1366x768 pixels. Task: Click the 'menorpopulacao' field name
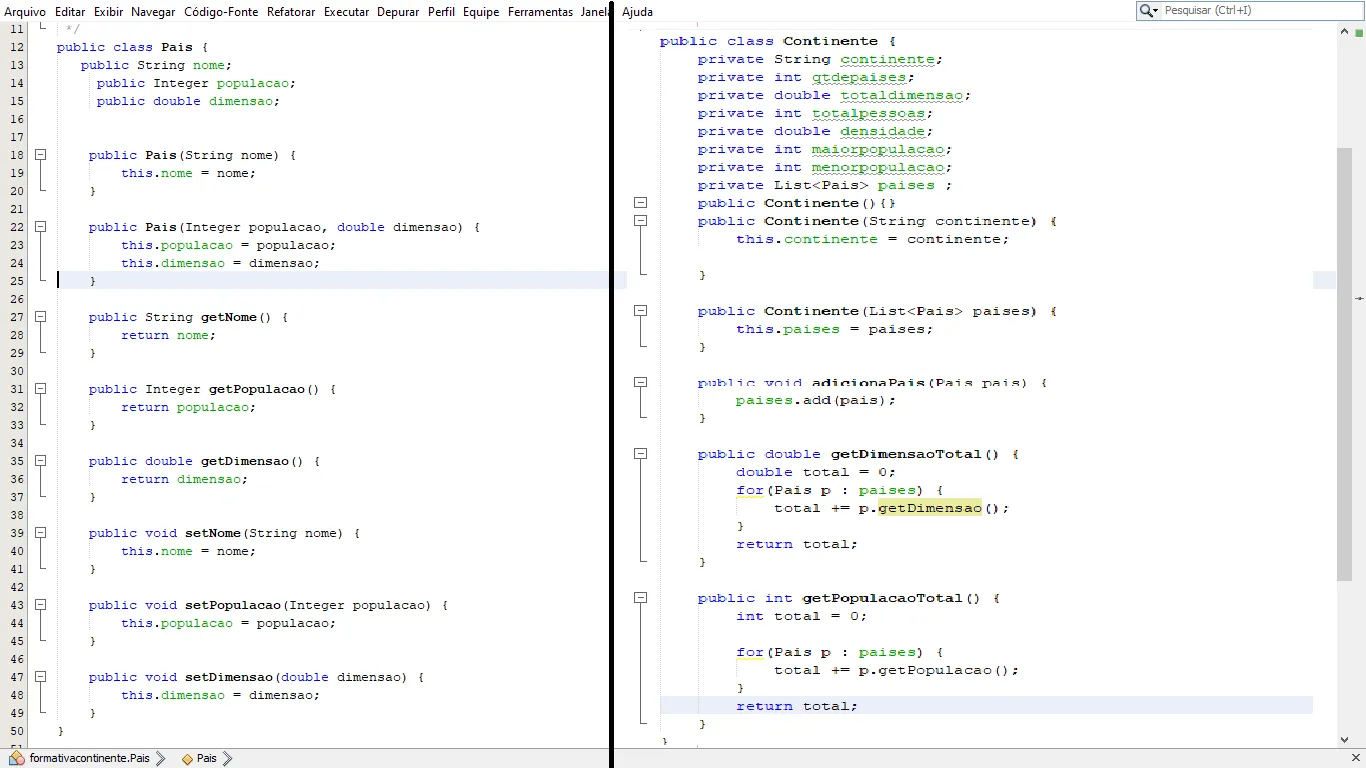(877, 167)
